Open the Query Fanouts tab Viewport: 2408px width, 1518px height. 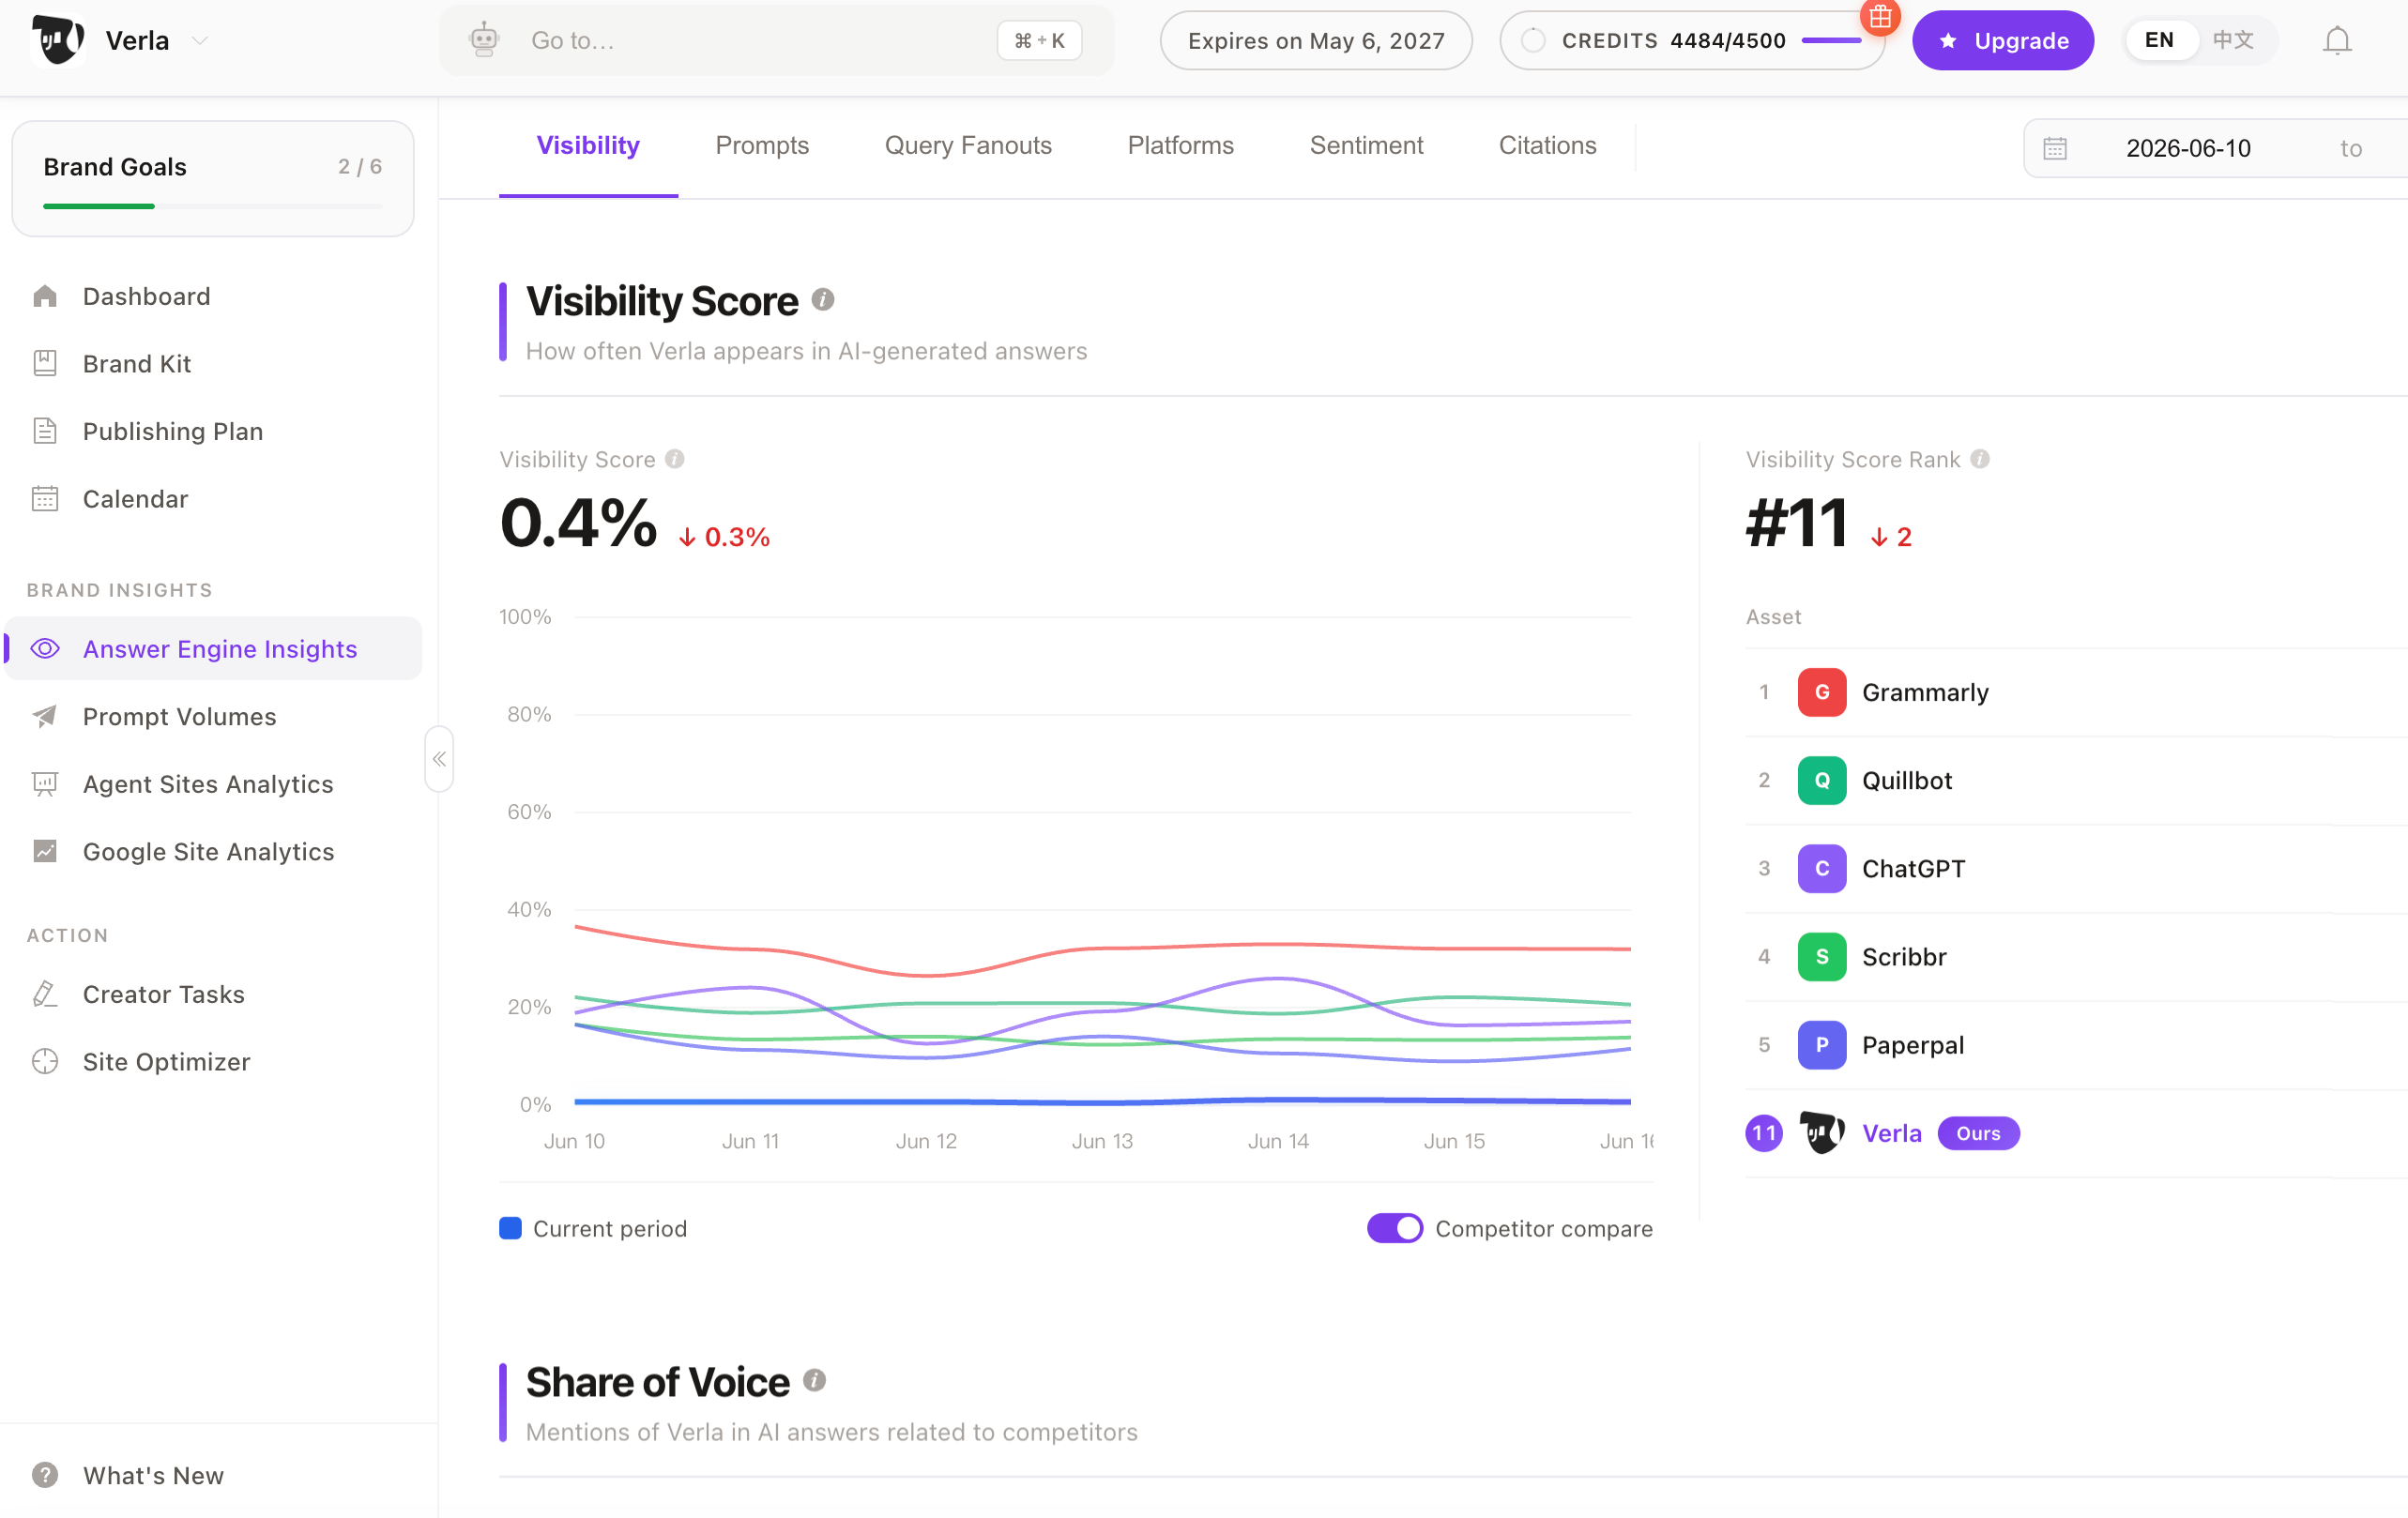click(x=968, y=145)
